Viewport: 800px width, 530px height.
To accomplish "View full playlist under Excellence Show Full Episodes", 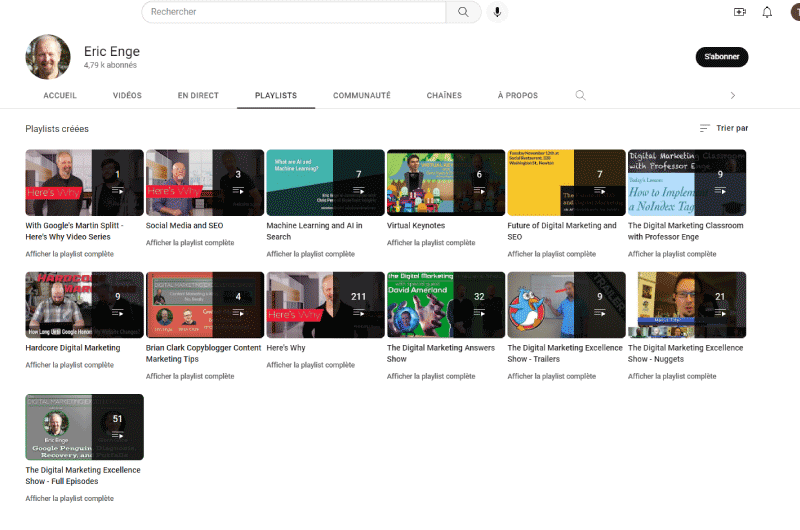I will [69, 498].
